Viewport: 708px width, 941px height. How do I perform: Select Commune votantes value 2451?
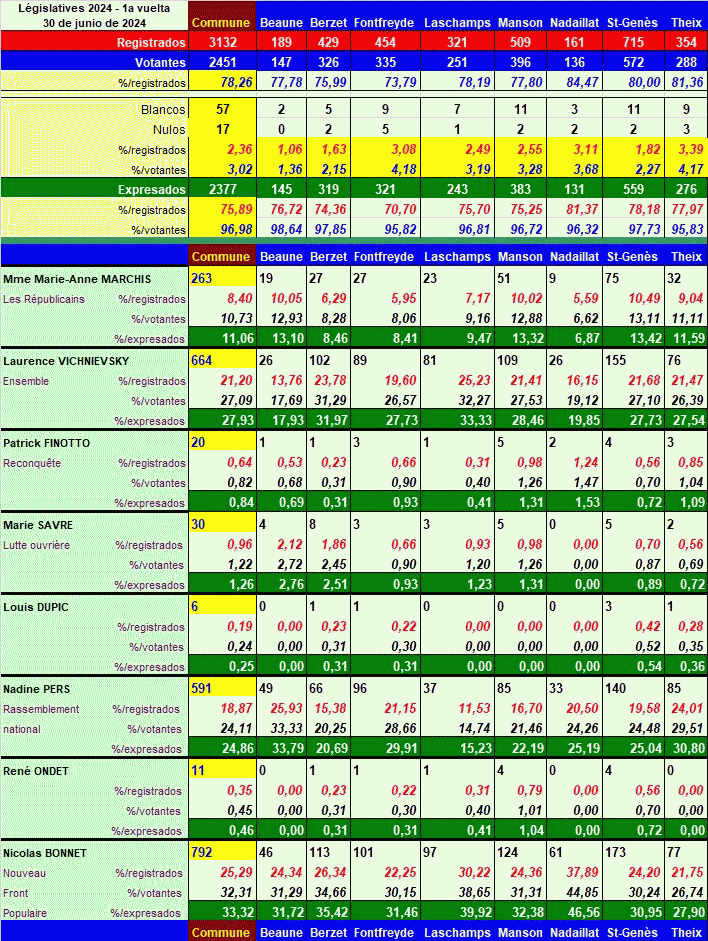tap(223, 62)
